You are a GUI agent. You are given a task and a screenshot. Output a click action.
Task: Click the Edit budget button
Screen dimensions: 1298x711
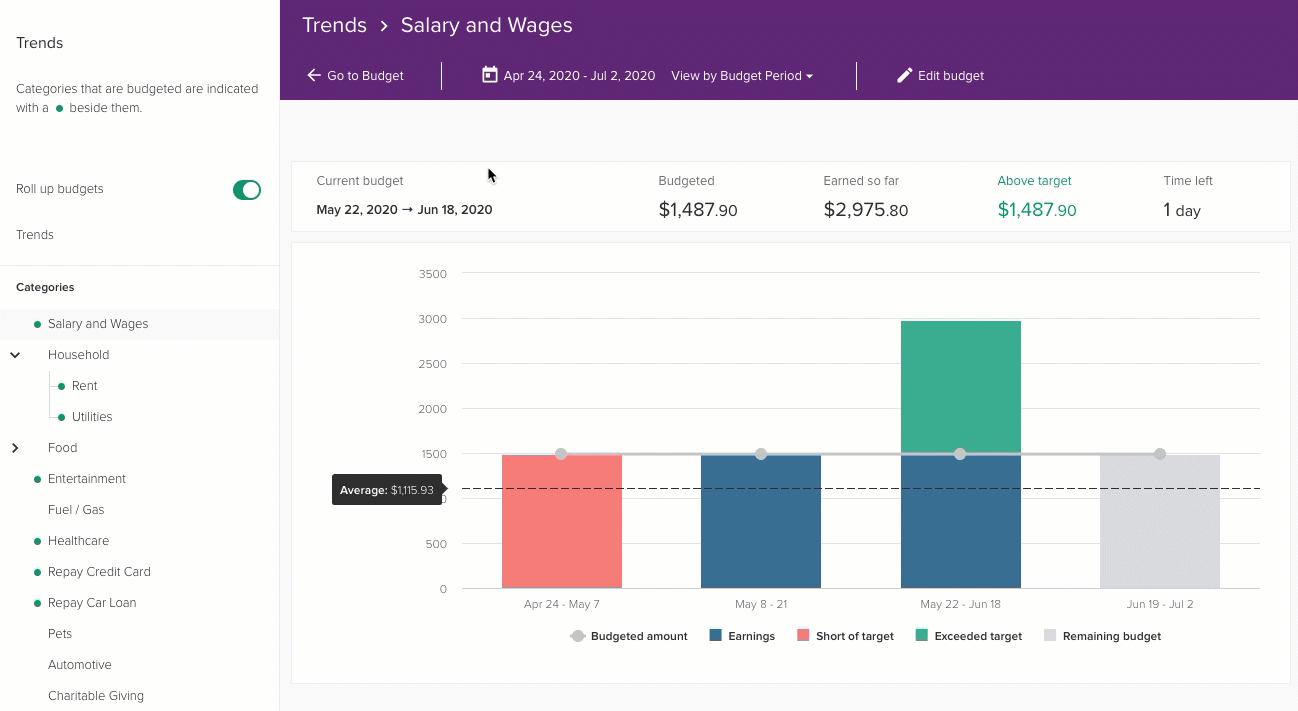pyautogui.click(x=940, y=75)
